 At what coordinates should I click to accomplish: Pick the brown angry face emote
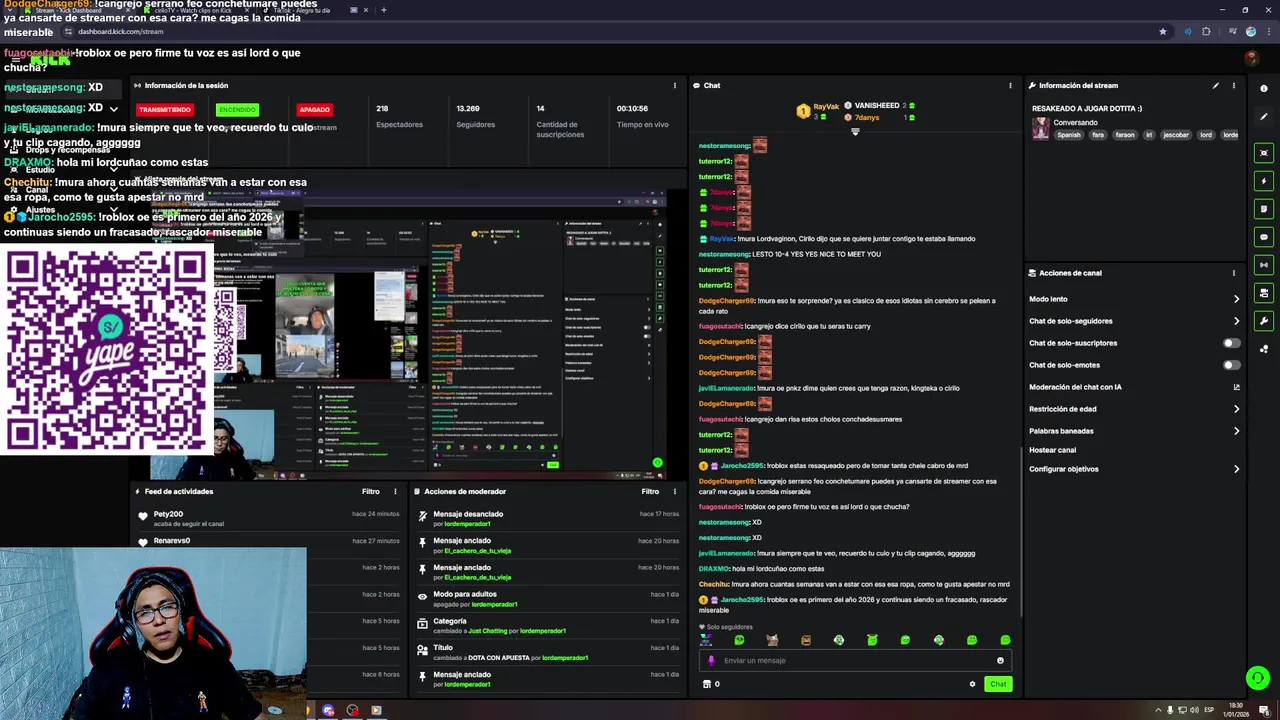click(806, 640)
